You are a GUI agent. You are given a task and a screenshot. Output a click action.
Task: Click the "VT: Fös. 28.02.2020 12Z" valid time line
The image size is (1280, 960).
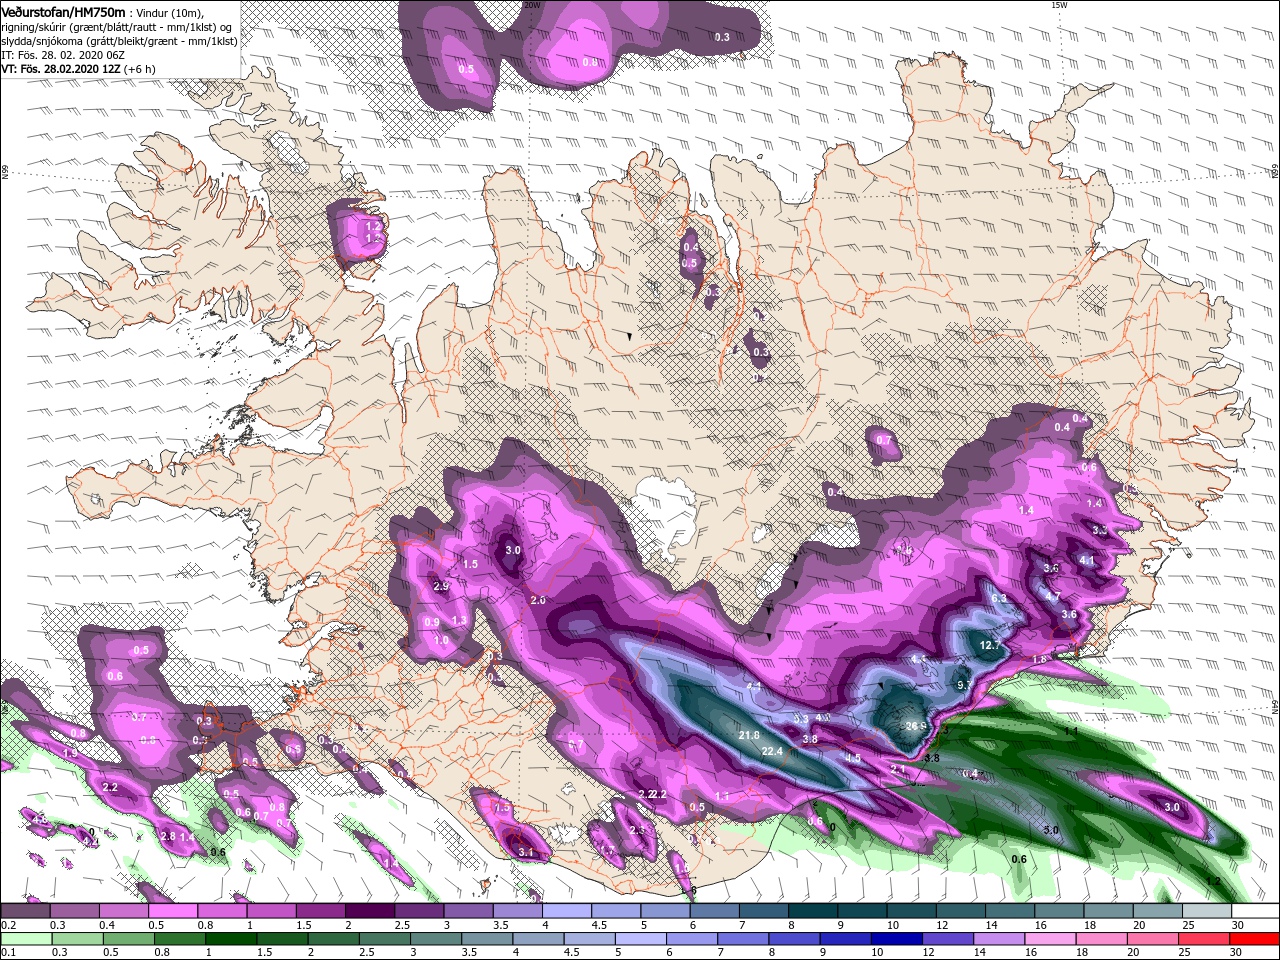61,69
